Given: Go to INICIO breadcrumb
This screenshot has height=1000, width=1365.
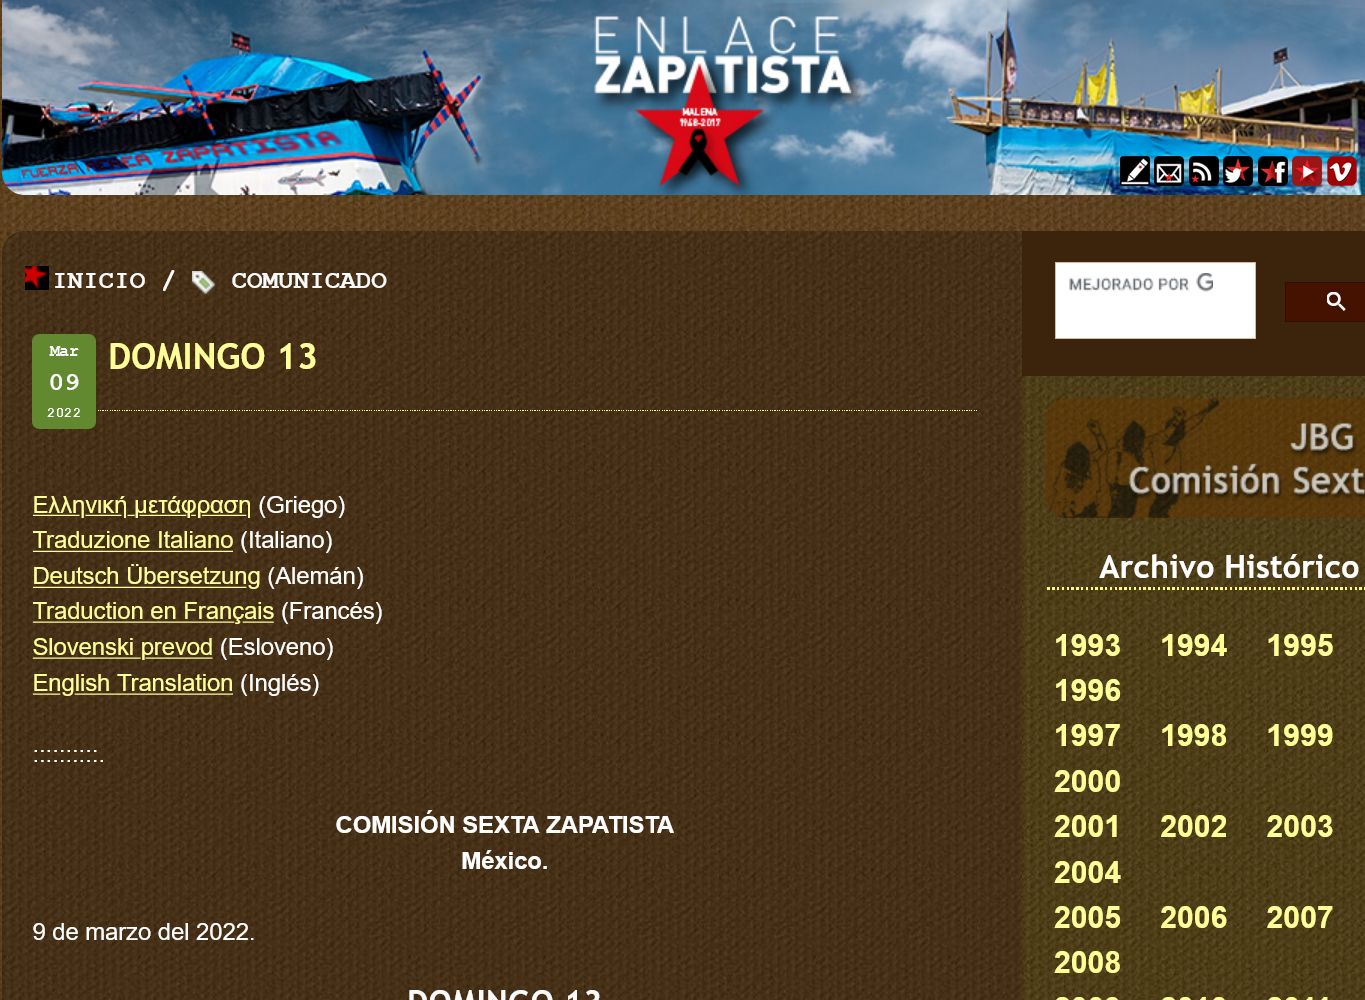Looking at the screenshot, I should tap(100, 281).
